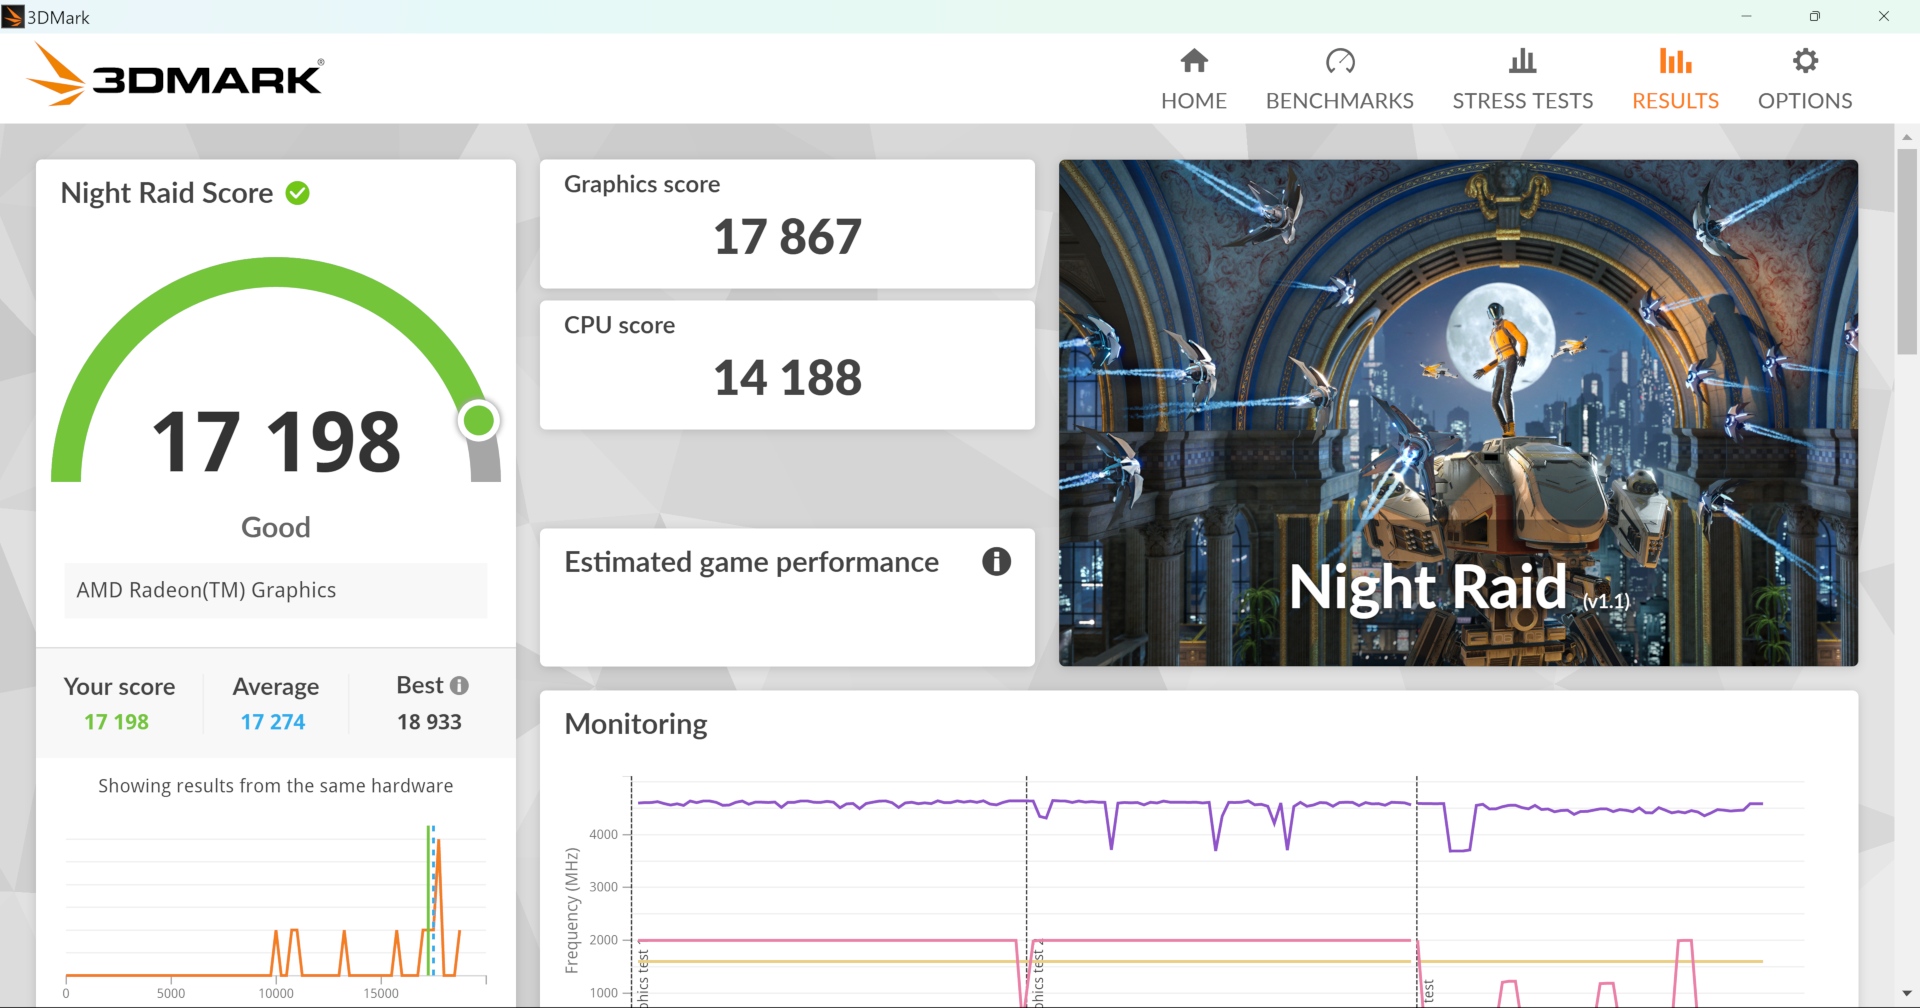The image size is (1920, 1008).
Task: Click the 3DMark logo
Action: [x=176, y=76]
